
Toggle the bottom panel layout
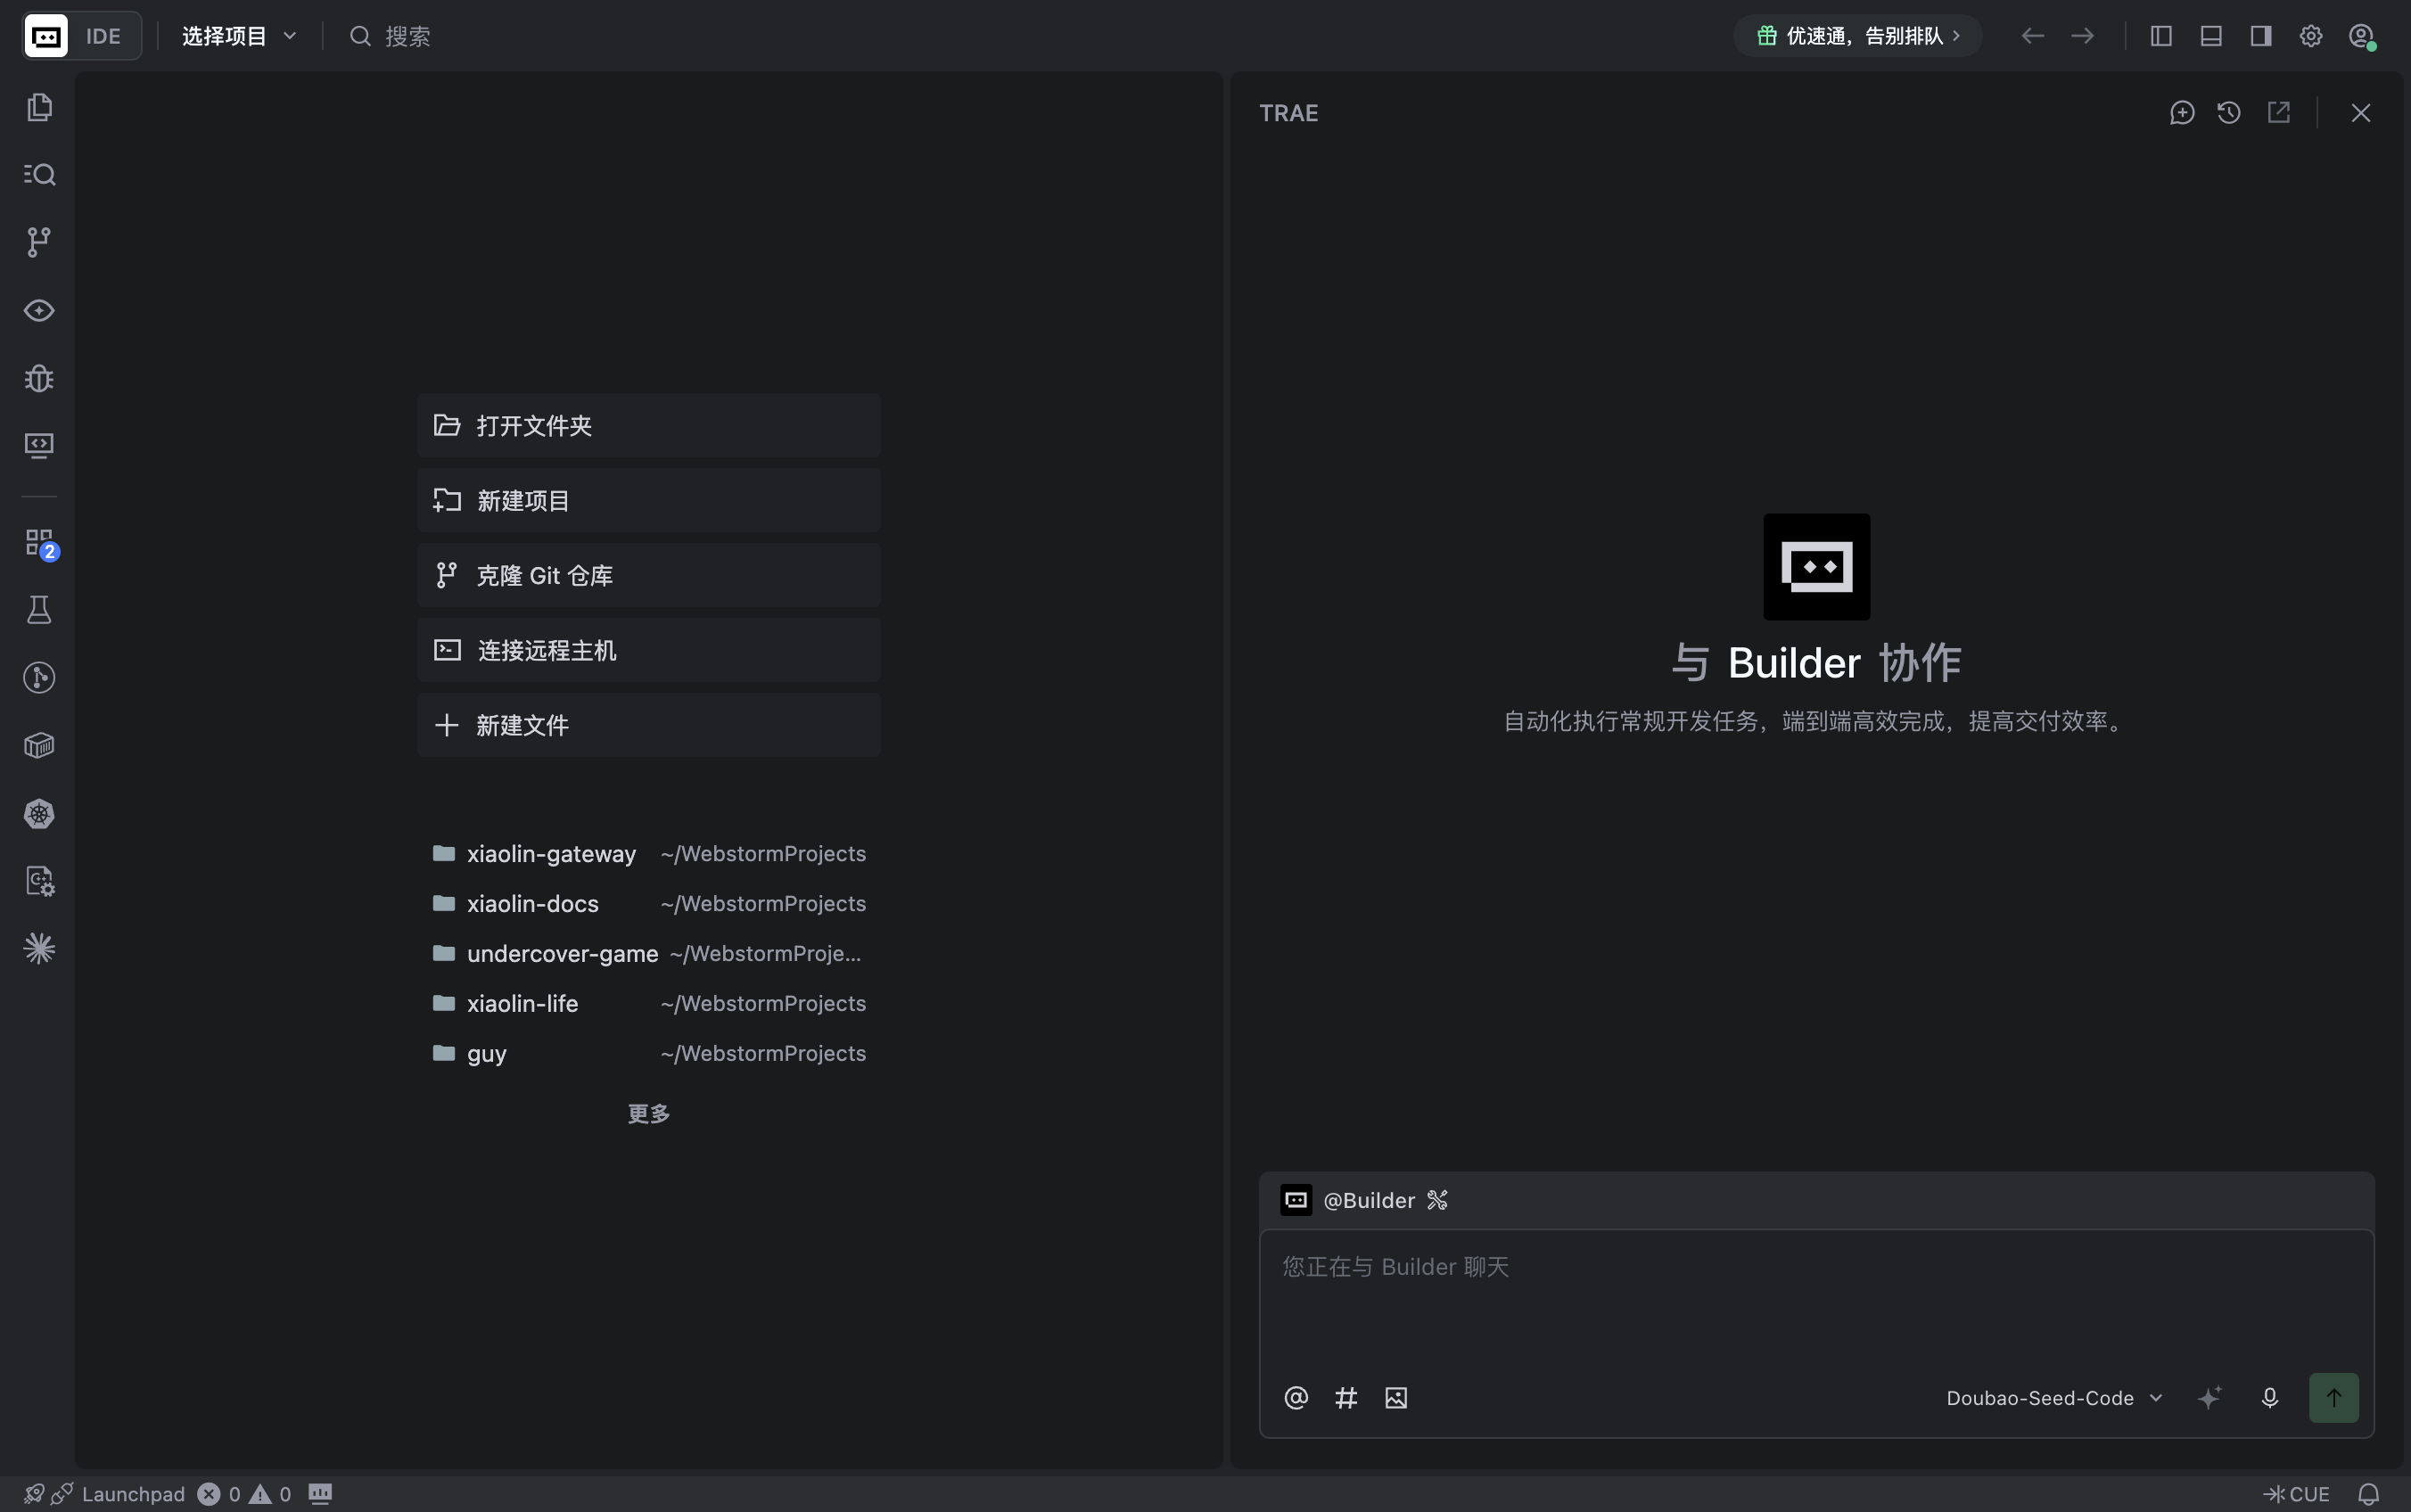coord(2211,36)
